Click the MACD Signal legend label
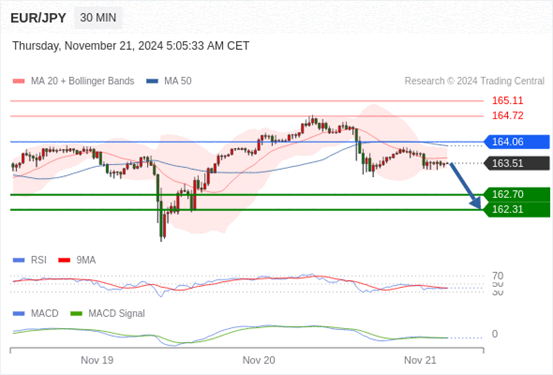The image size is (553, 375). [x=117, y=314]
